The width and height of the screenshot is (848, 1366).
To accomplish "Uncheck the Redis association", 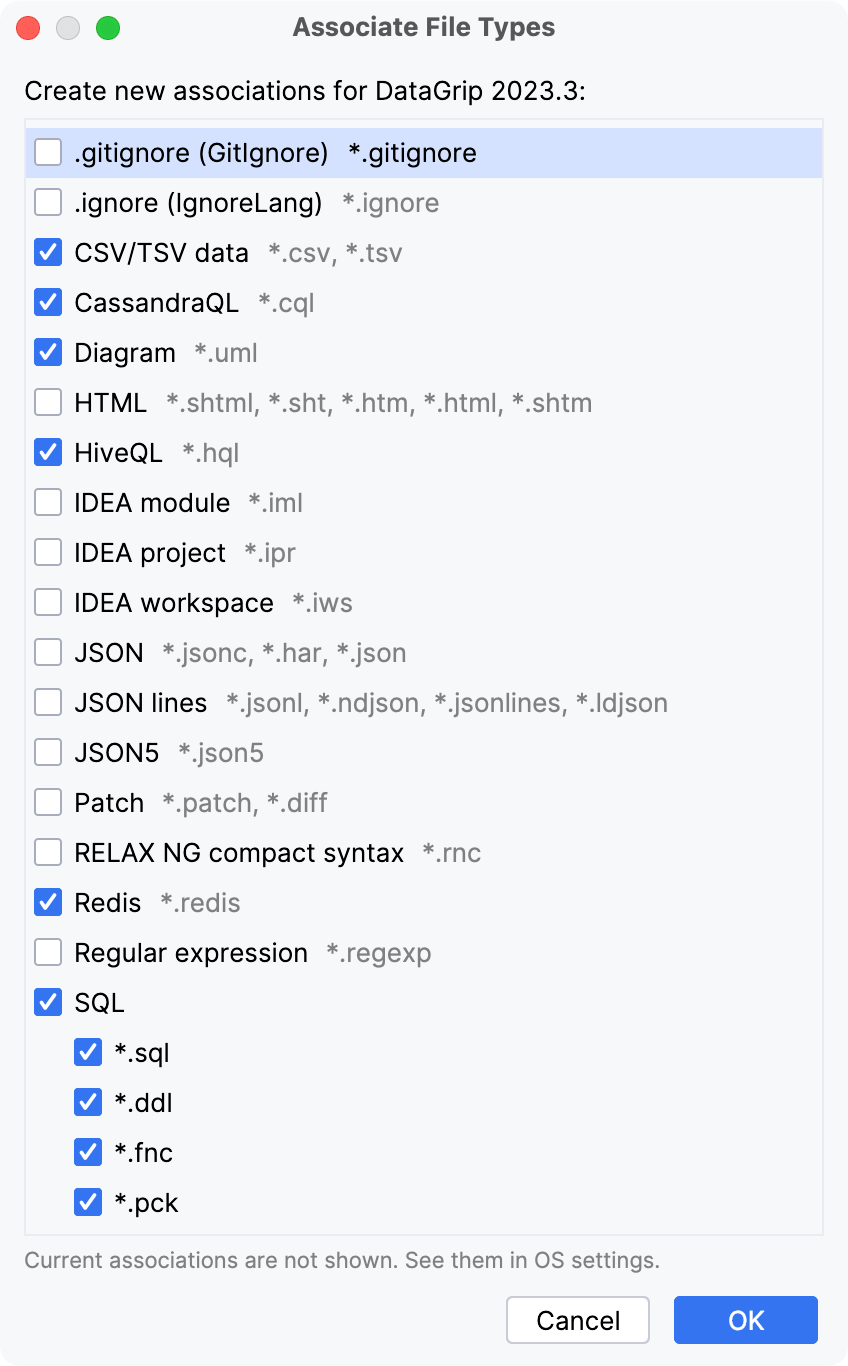I will pos(47,902).
